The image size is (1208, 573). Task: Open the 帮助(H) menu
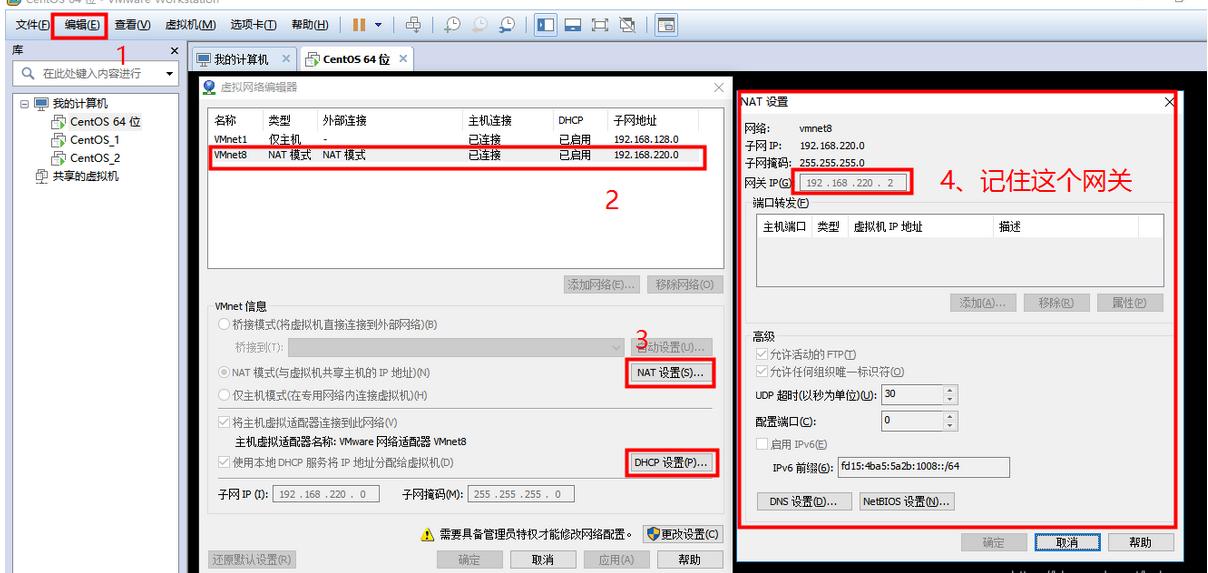309,24
